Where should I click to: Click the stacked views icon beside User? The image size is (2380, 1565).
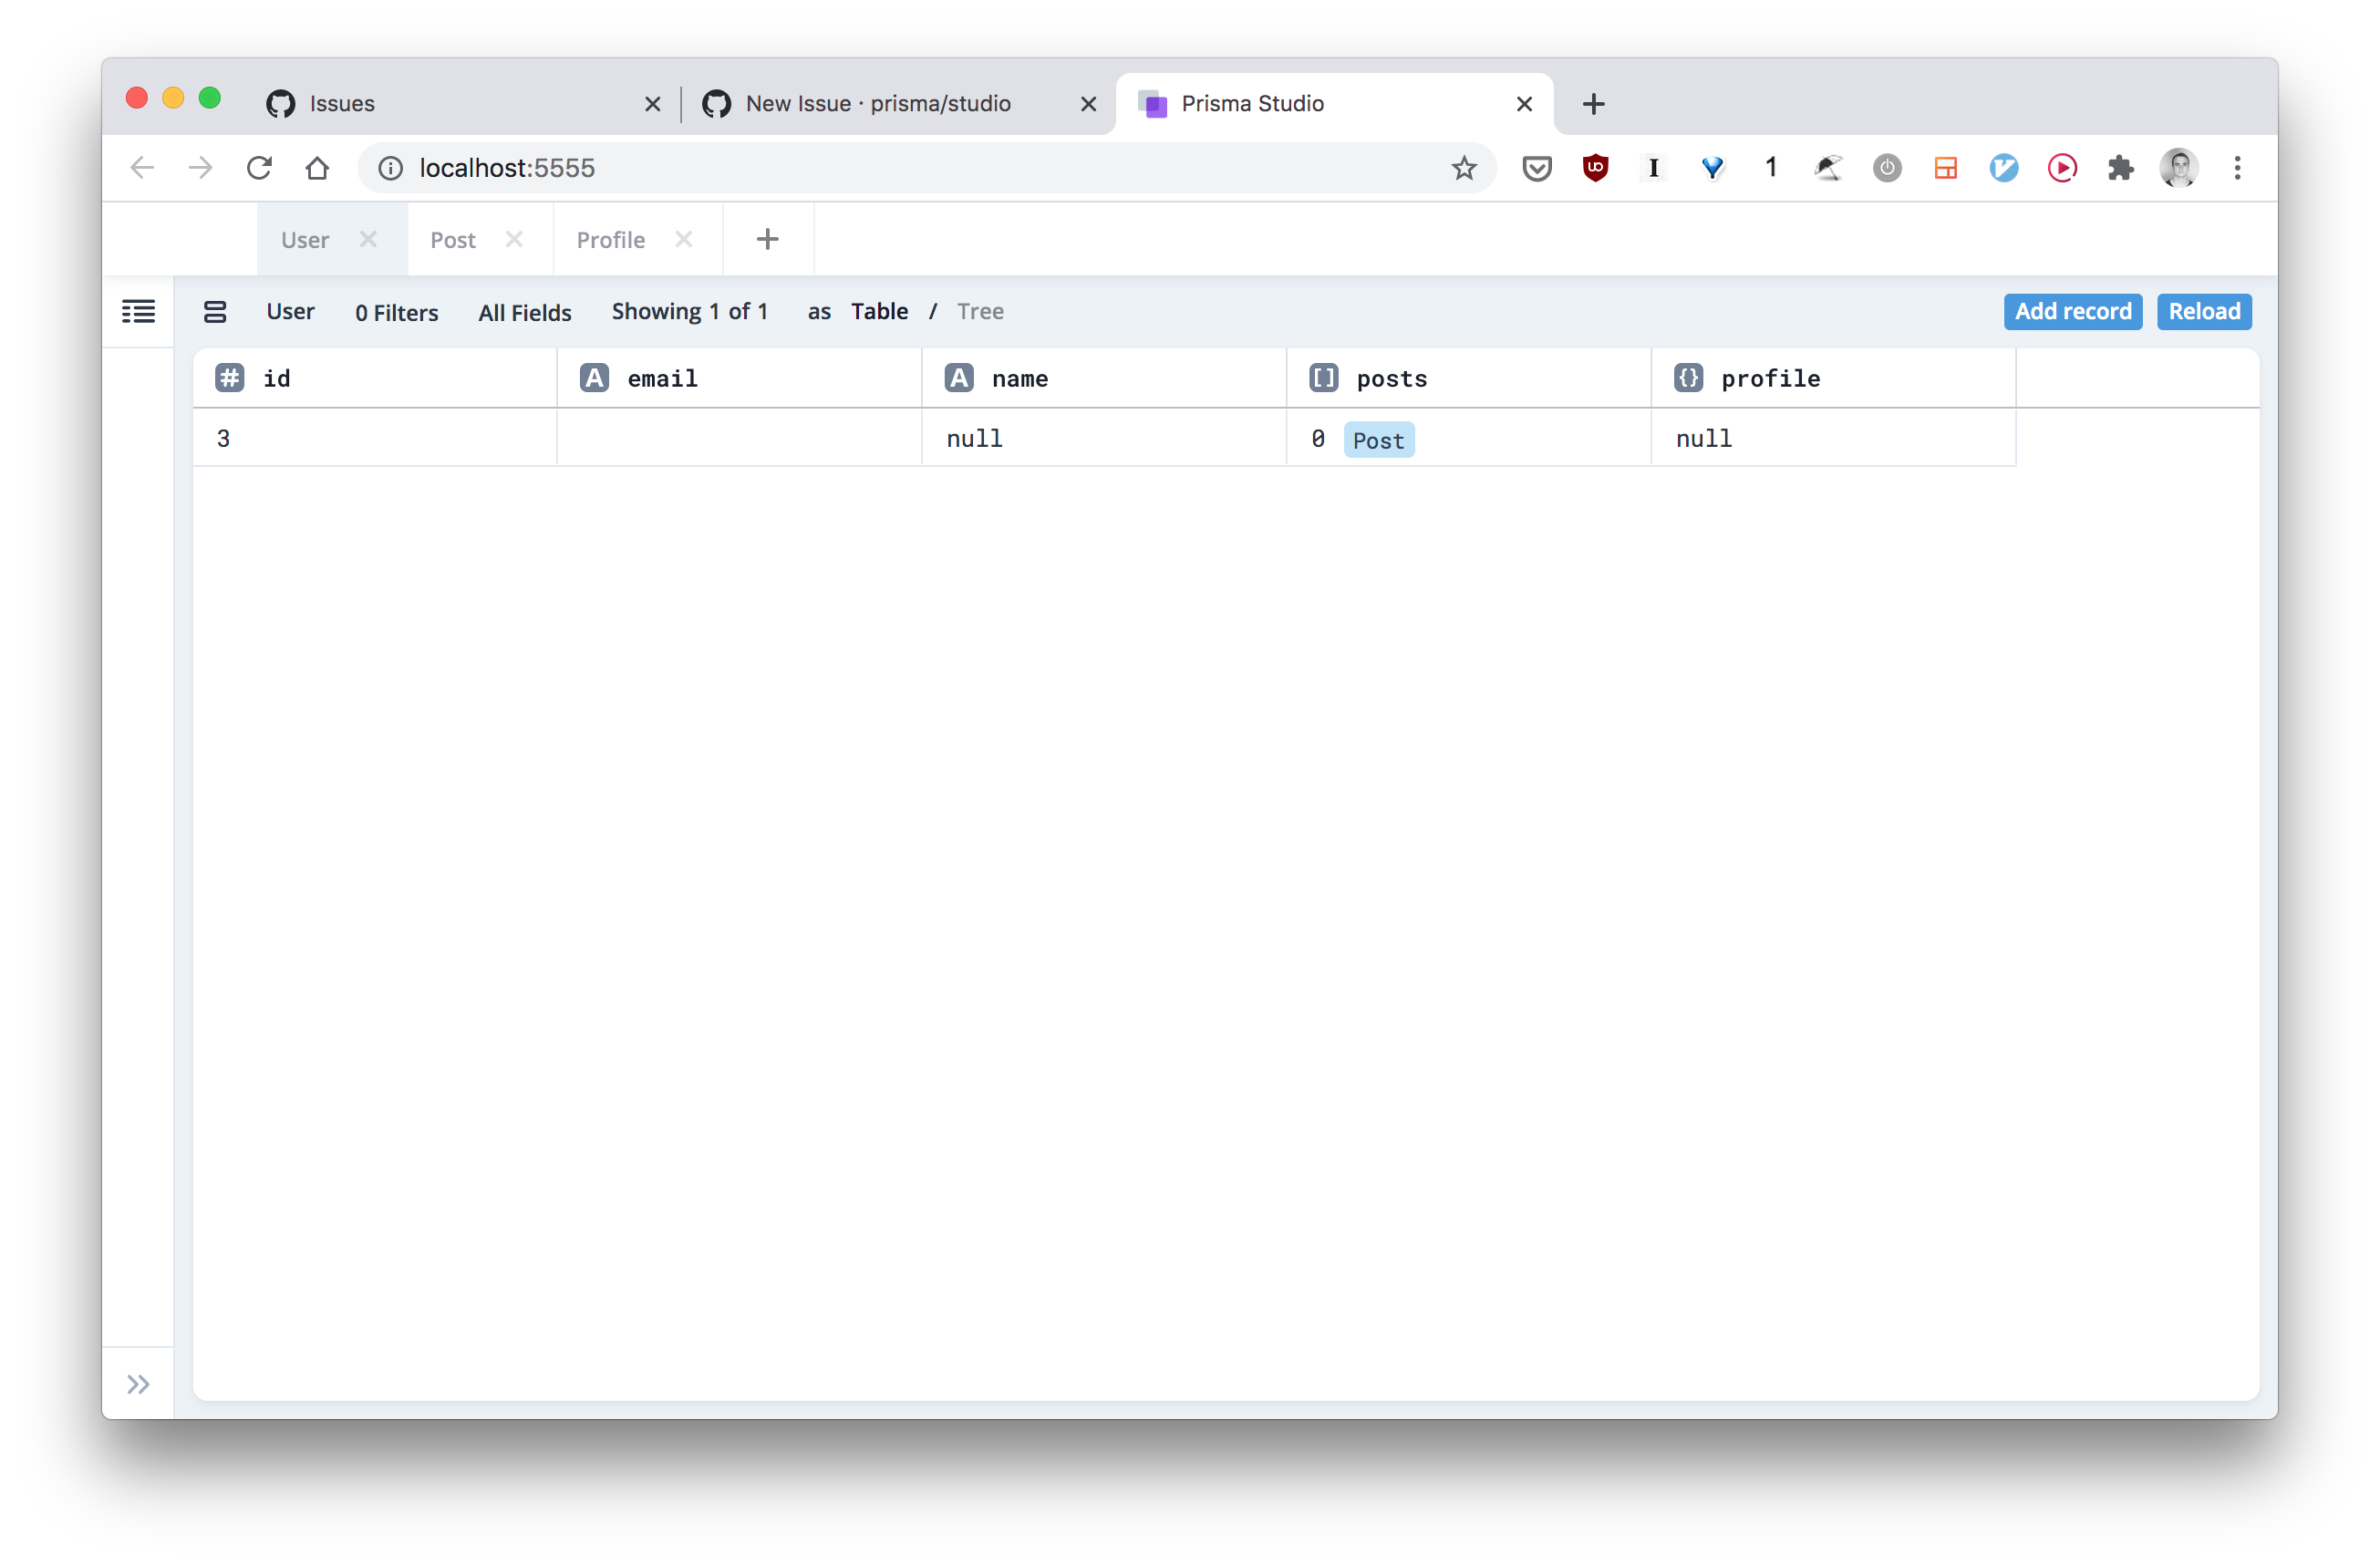coord(214,311)
